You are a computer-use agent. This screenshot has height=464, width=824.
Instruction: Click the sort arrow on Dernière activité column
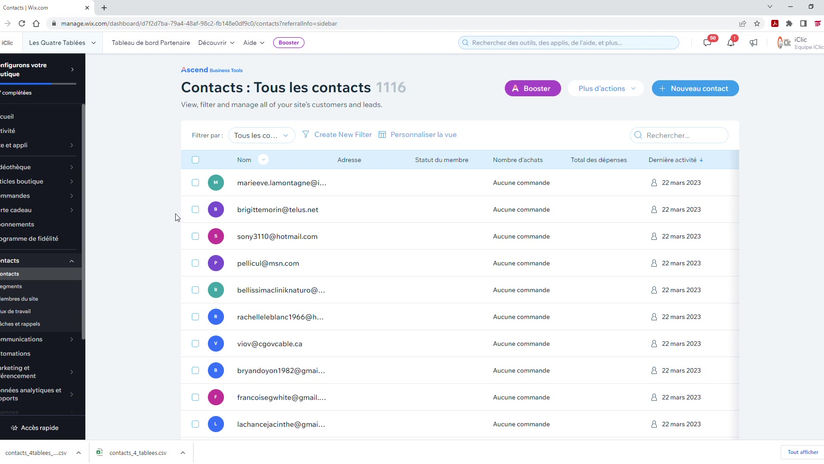701,160
